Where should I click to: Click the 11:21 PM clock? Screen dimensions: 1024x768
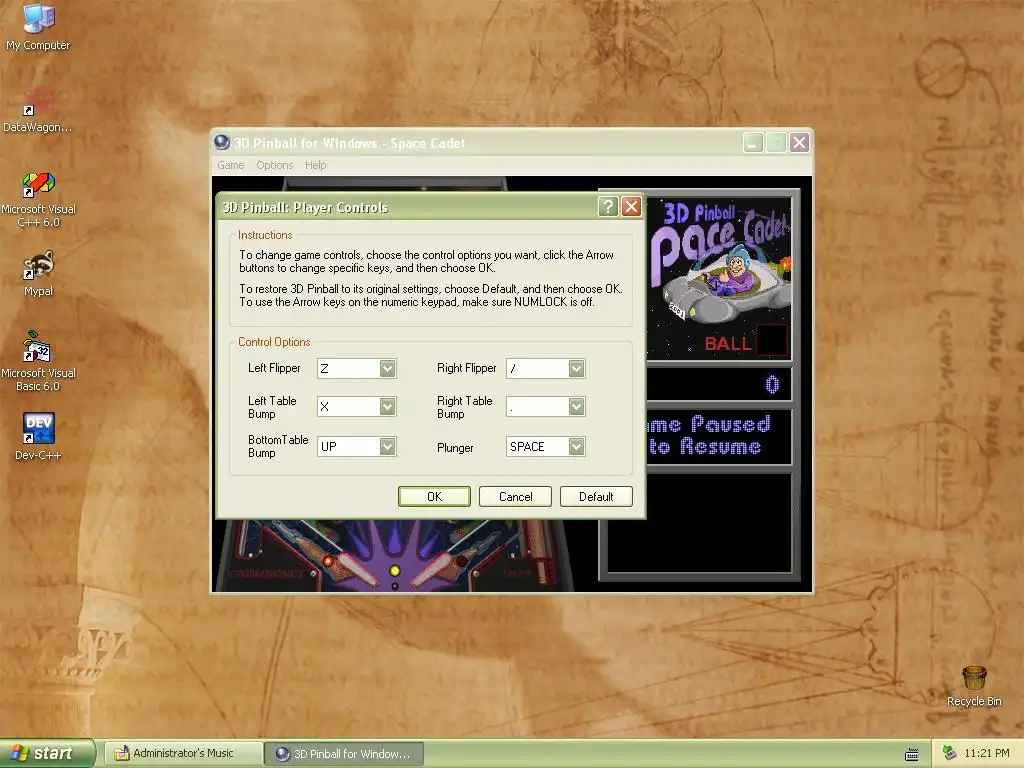coord(987,754)
